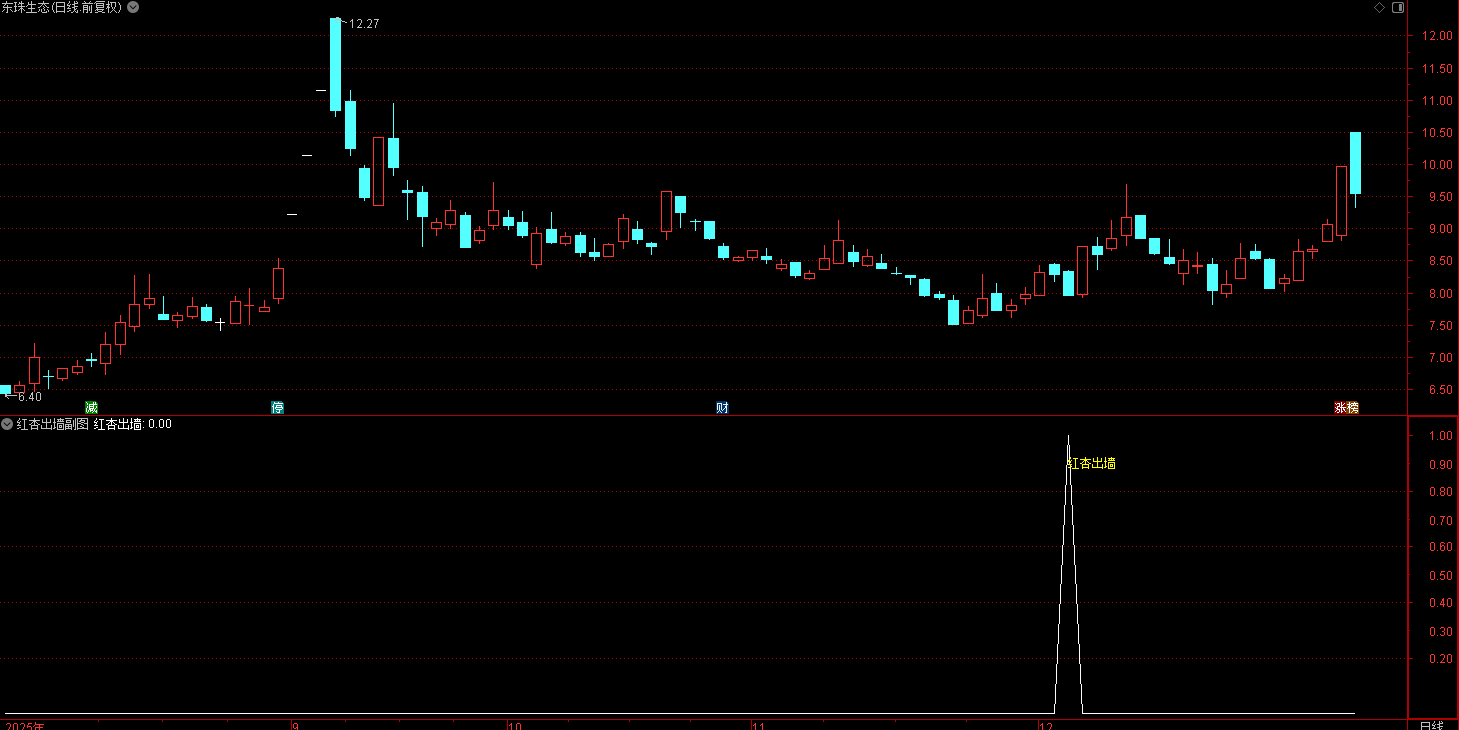
Task: Open the 财 info marker
Action: click(x=722, y=407)
